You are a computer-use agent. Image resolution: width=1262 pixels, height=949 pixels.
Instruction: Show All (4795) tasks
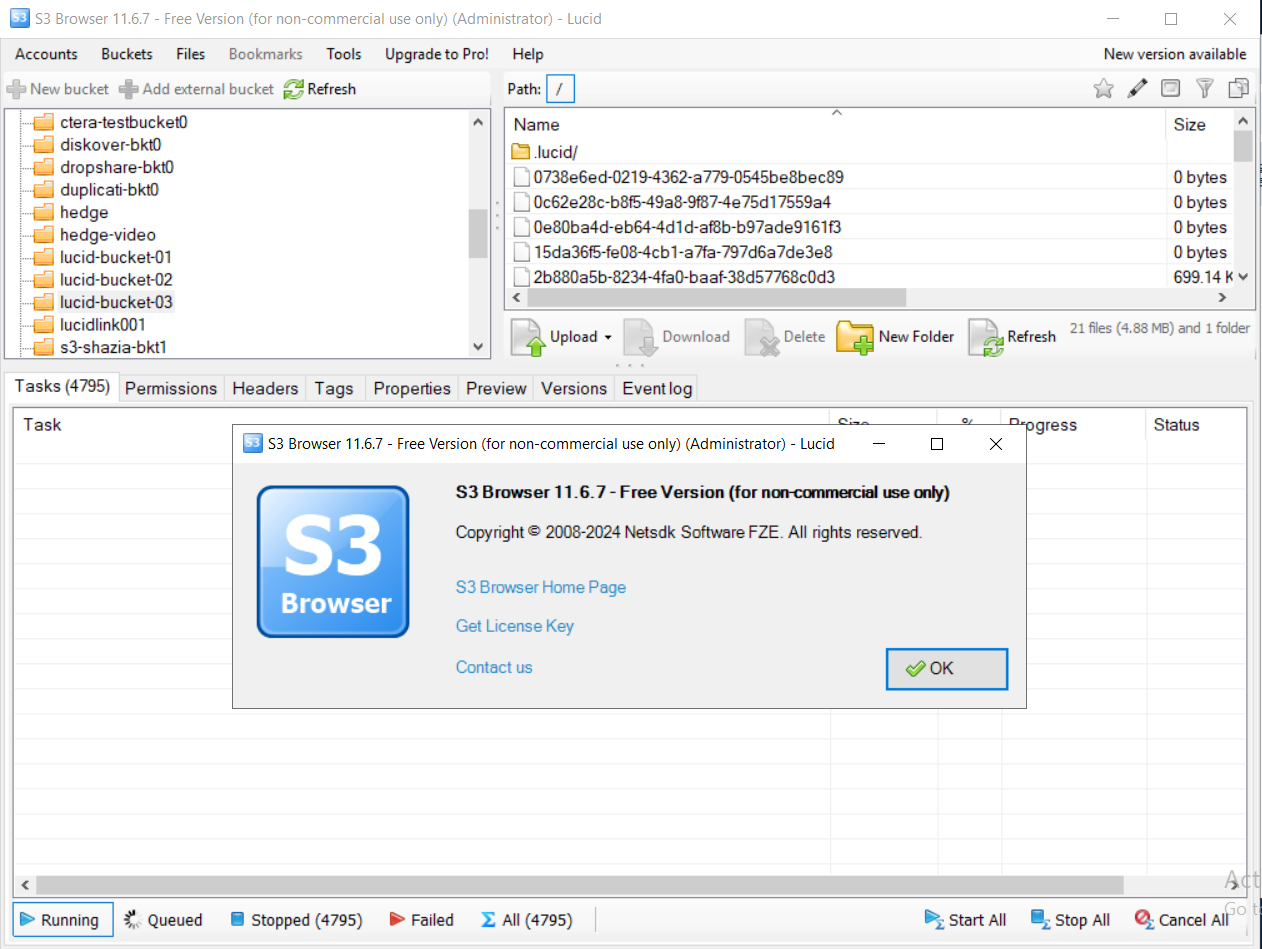[526, 920]
